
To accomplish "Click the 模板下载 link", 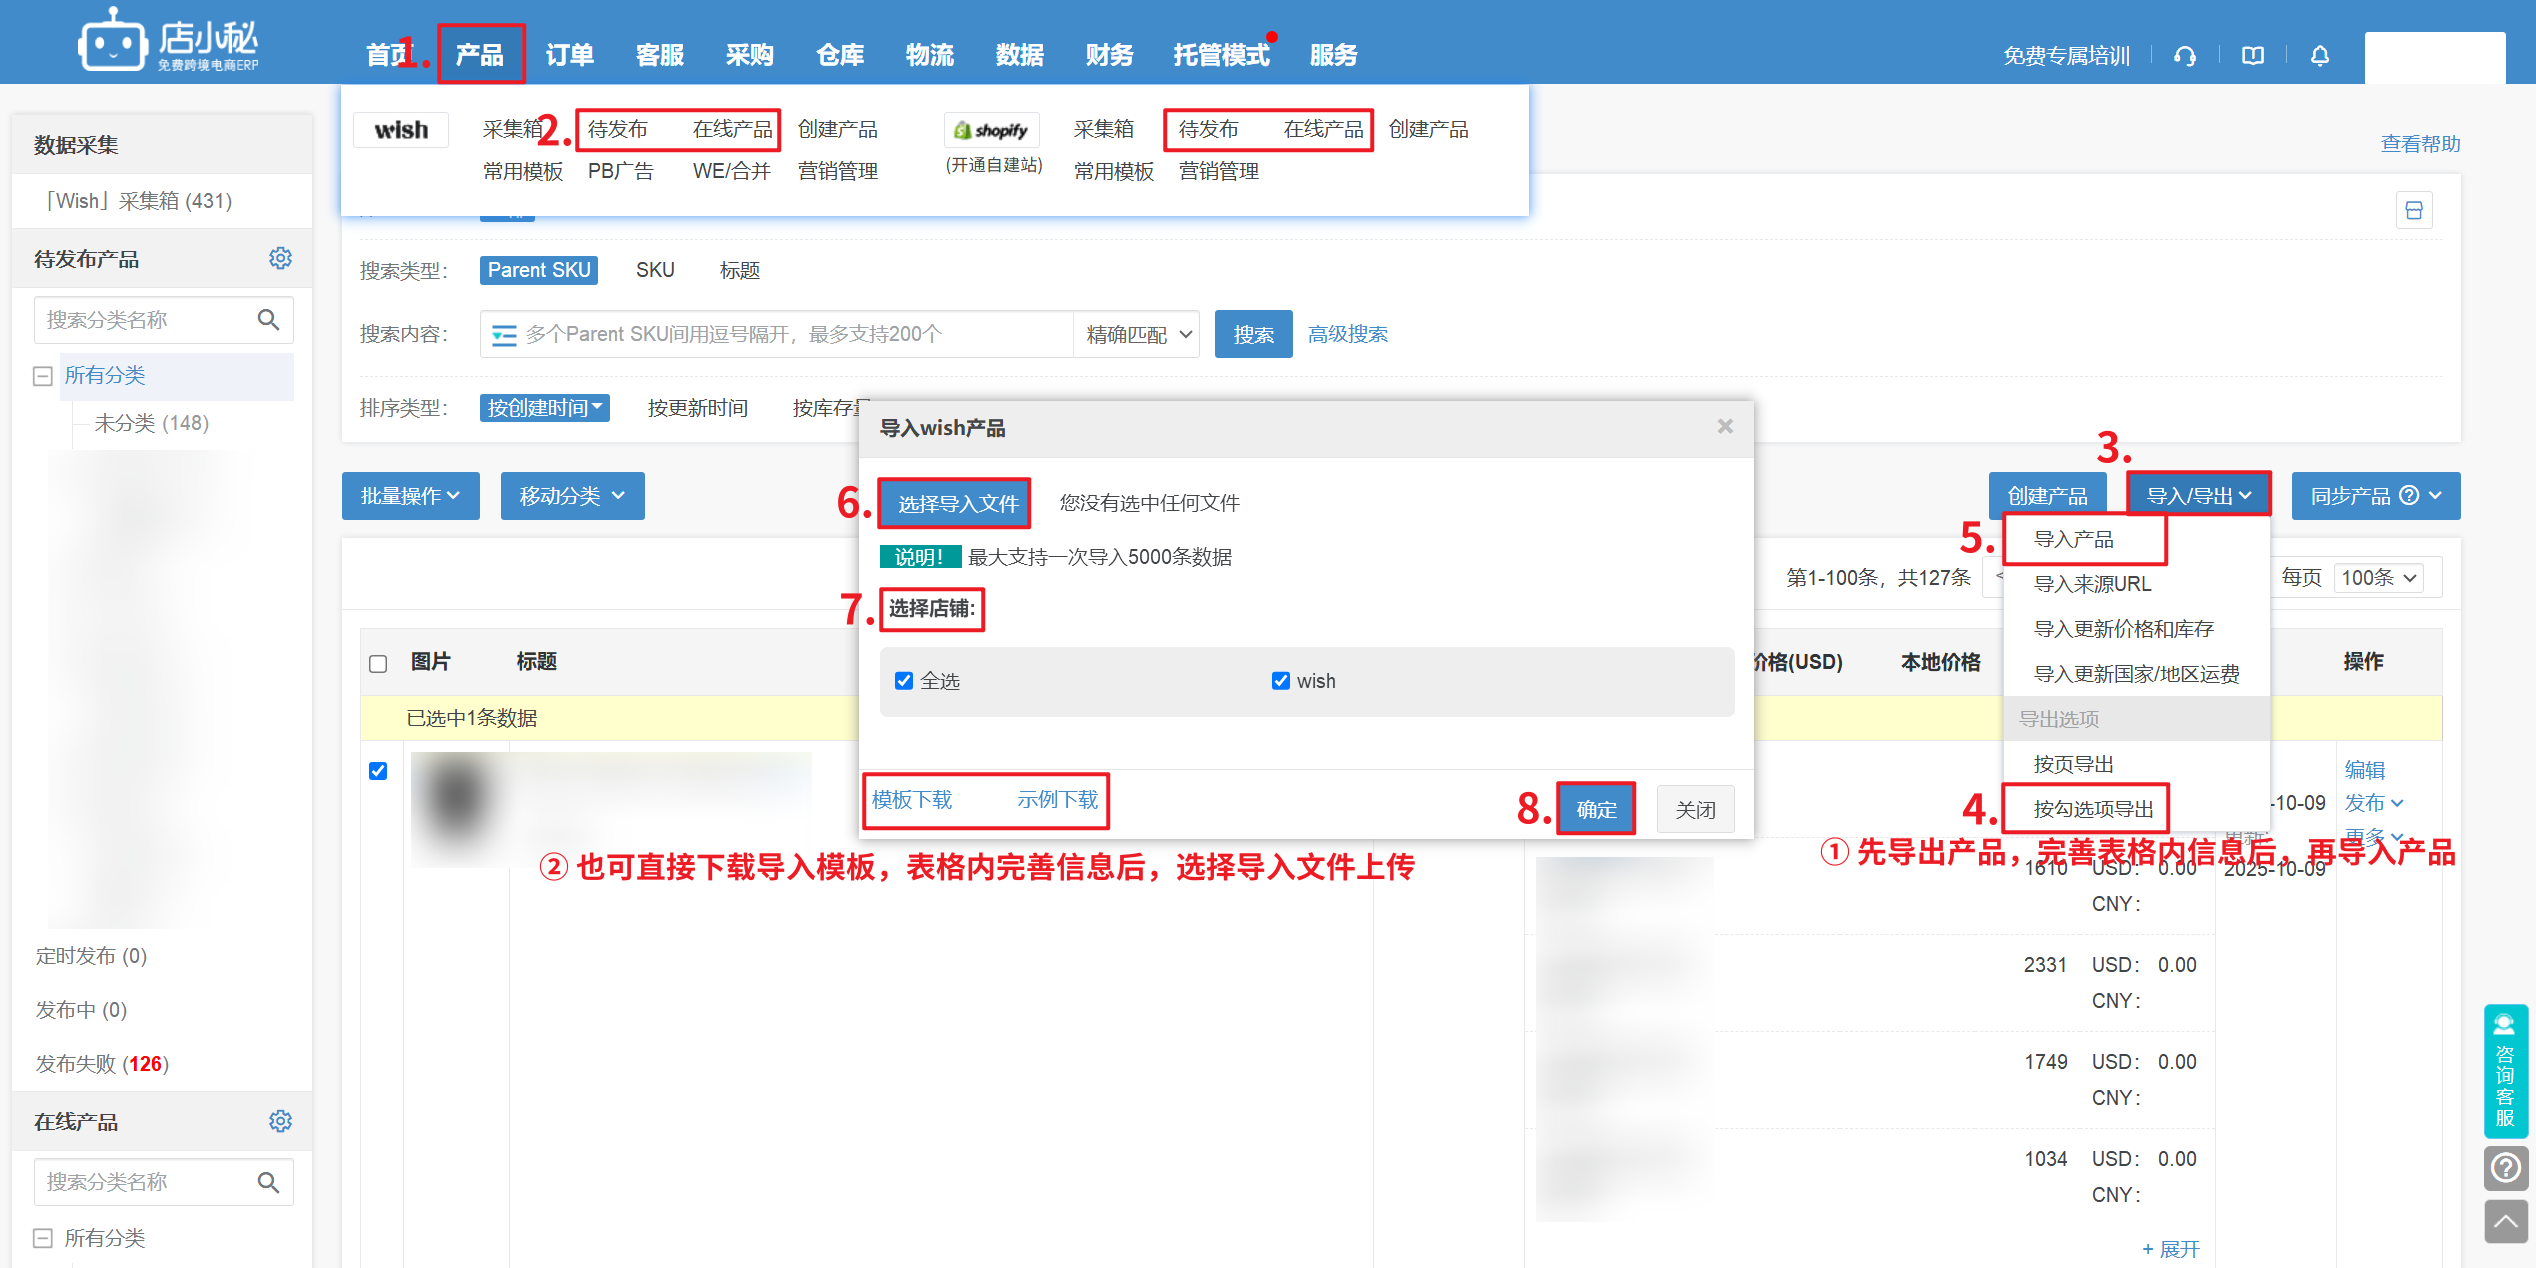I will [x=911, y=800].
